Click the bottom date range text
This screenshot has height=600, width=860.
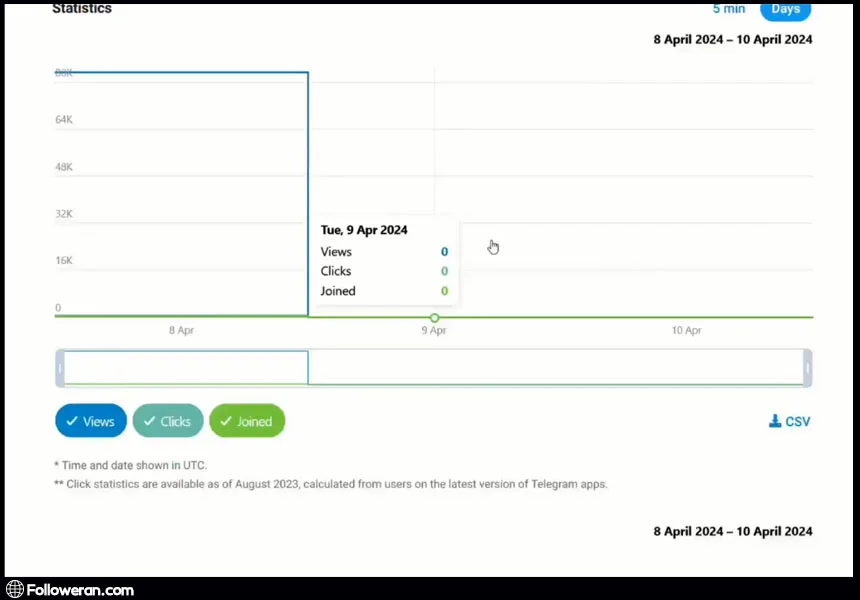pyautogui.click(x=733, y=531)
